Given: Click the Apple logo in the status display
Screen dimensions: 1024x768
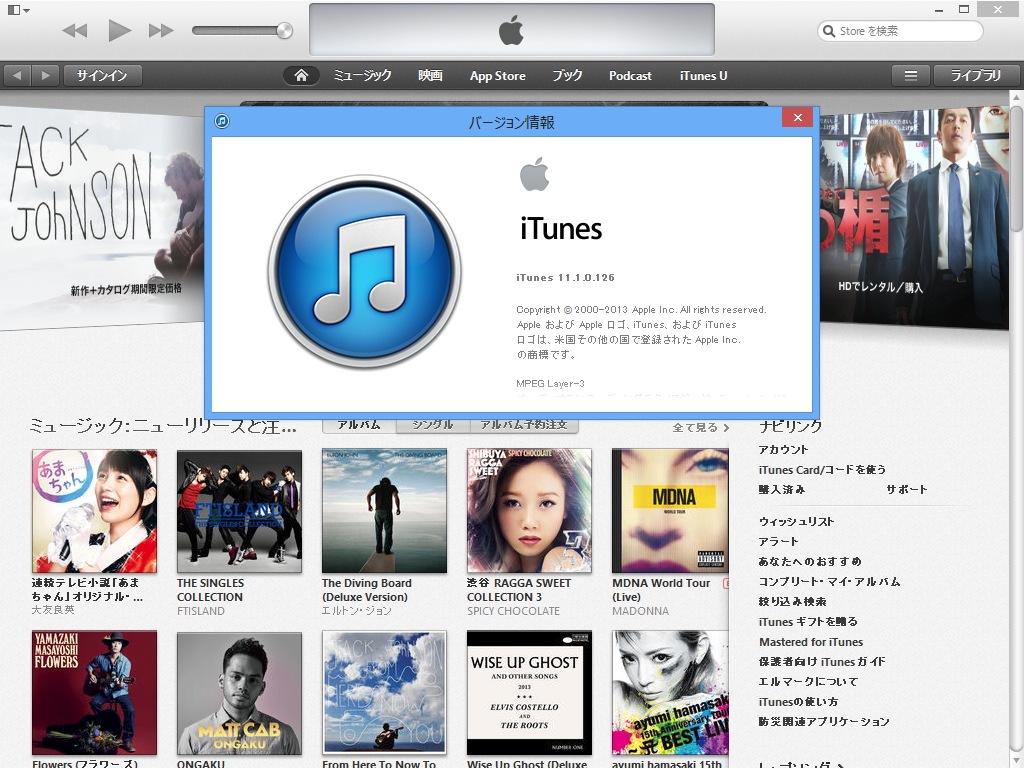Looking at the screenshot, I should point(511,30).
